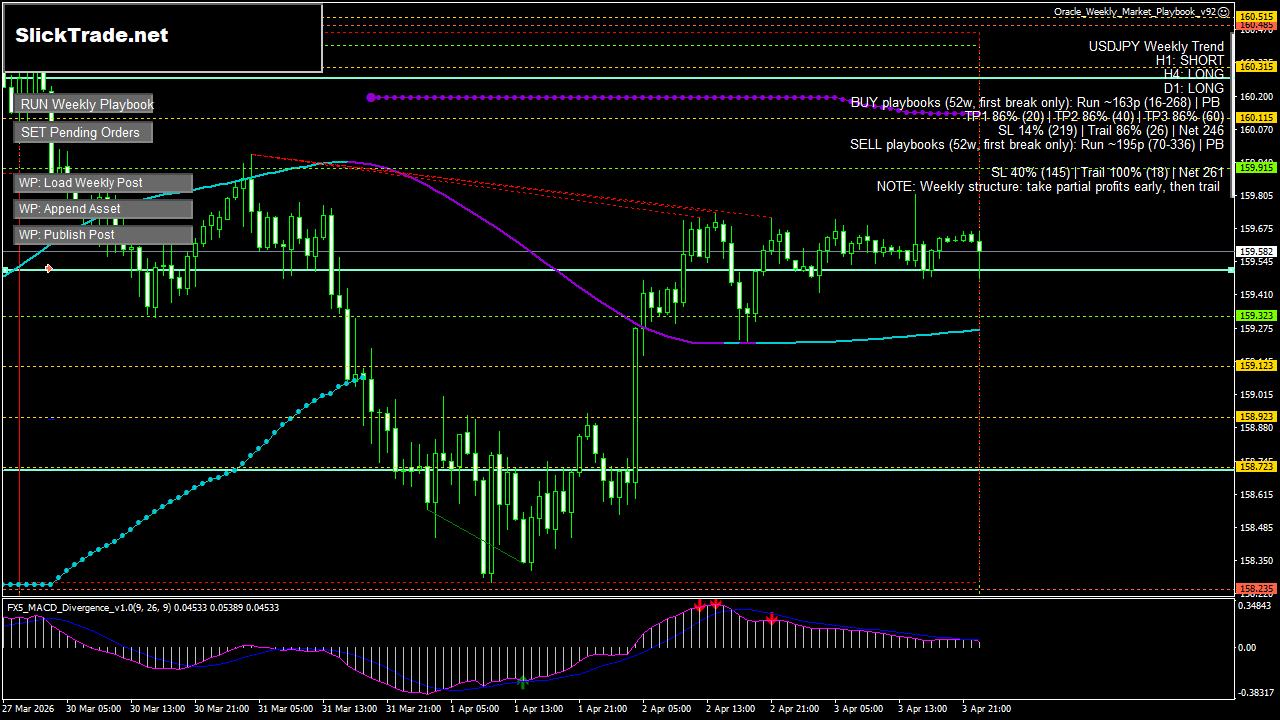Click the -0.38317 MACD scale value
Viewport: 1280px width, 720px height.
click(1256, 692)
